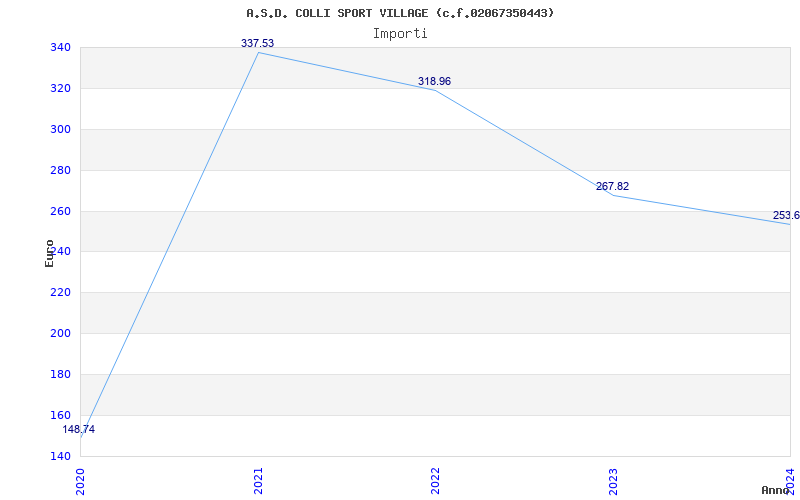Select the 2023 x-axis label
This screenshot has width=800, height=500.
pyautogui.click(x=613, y=481)
